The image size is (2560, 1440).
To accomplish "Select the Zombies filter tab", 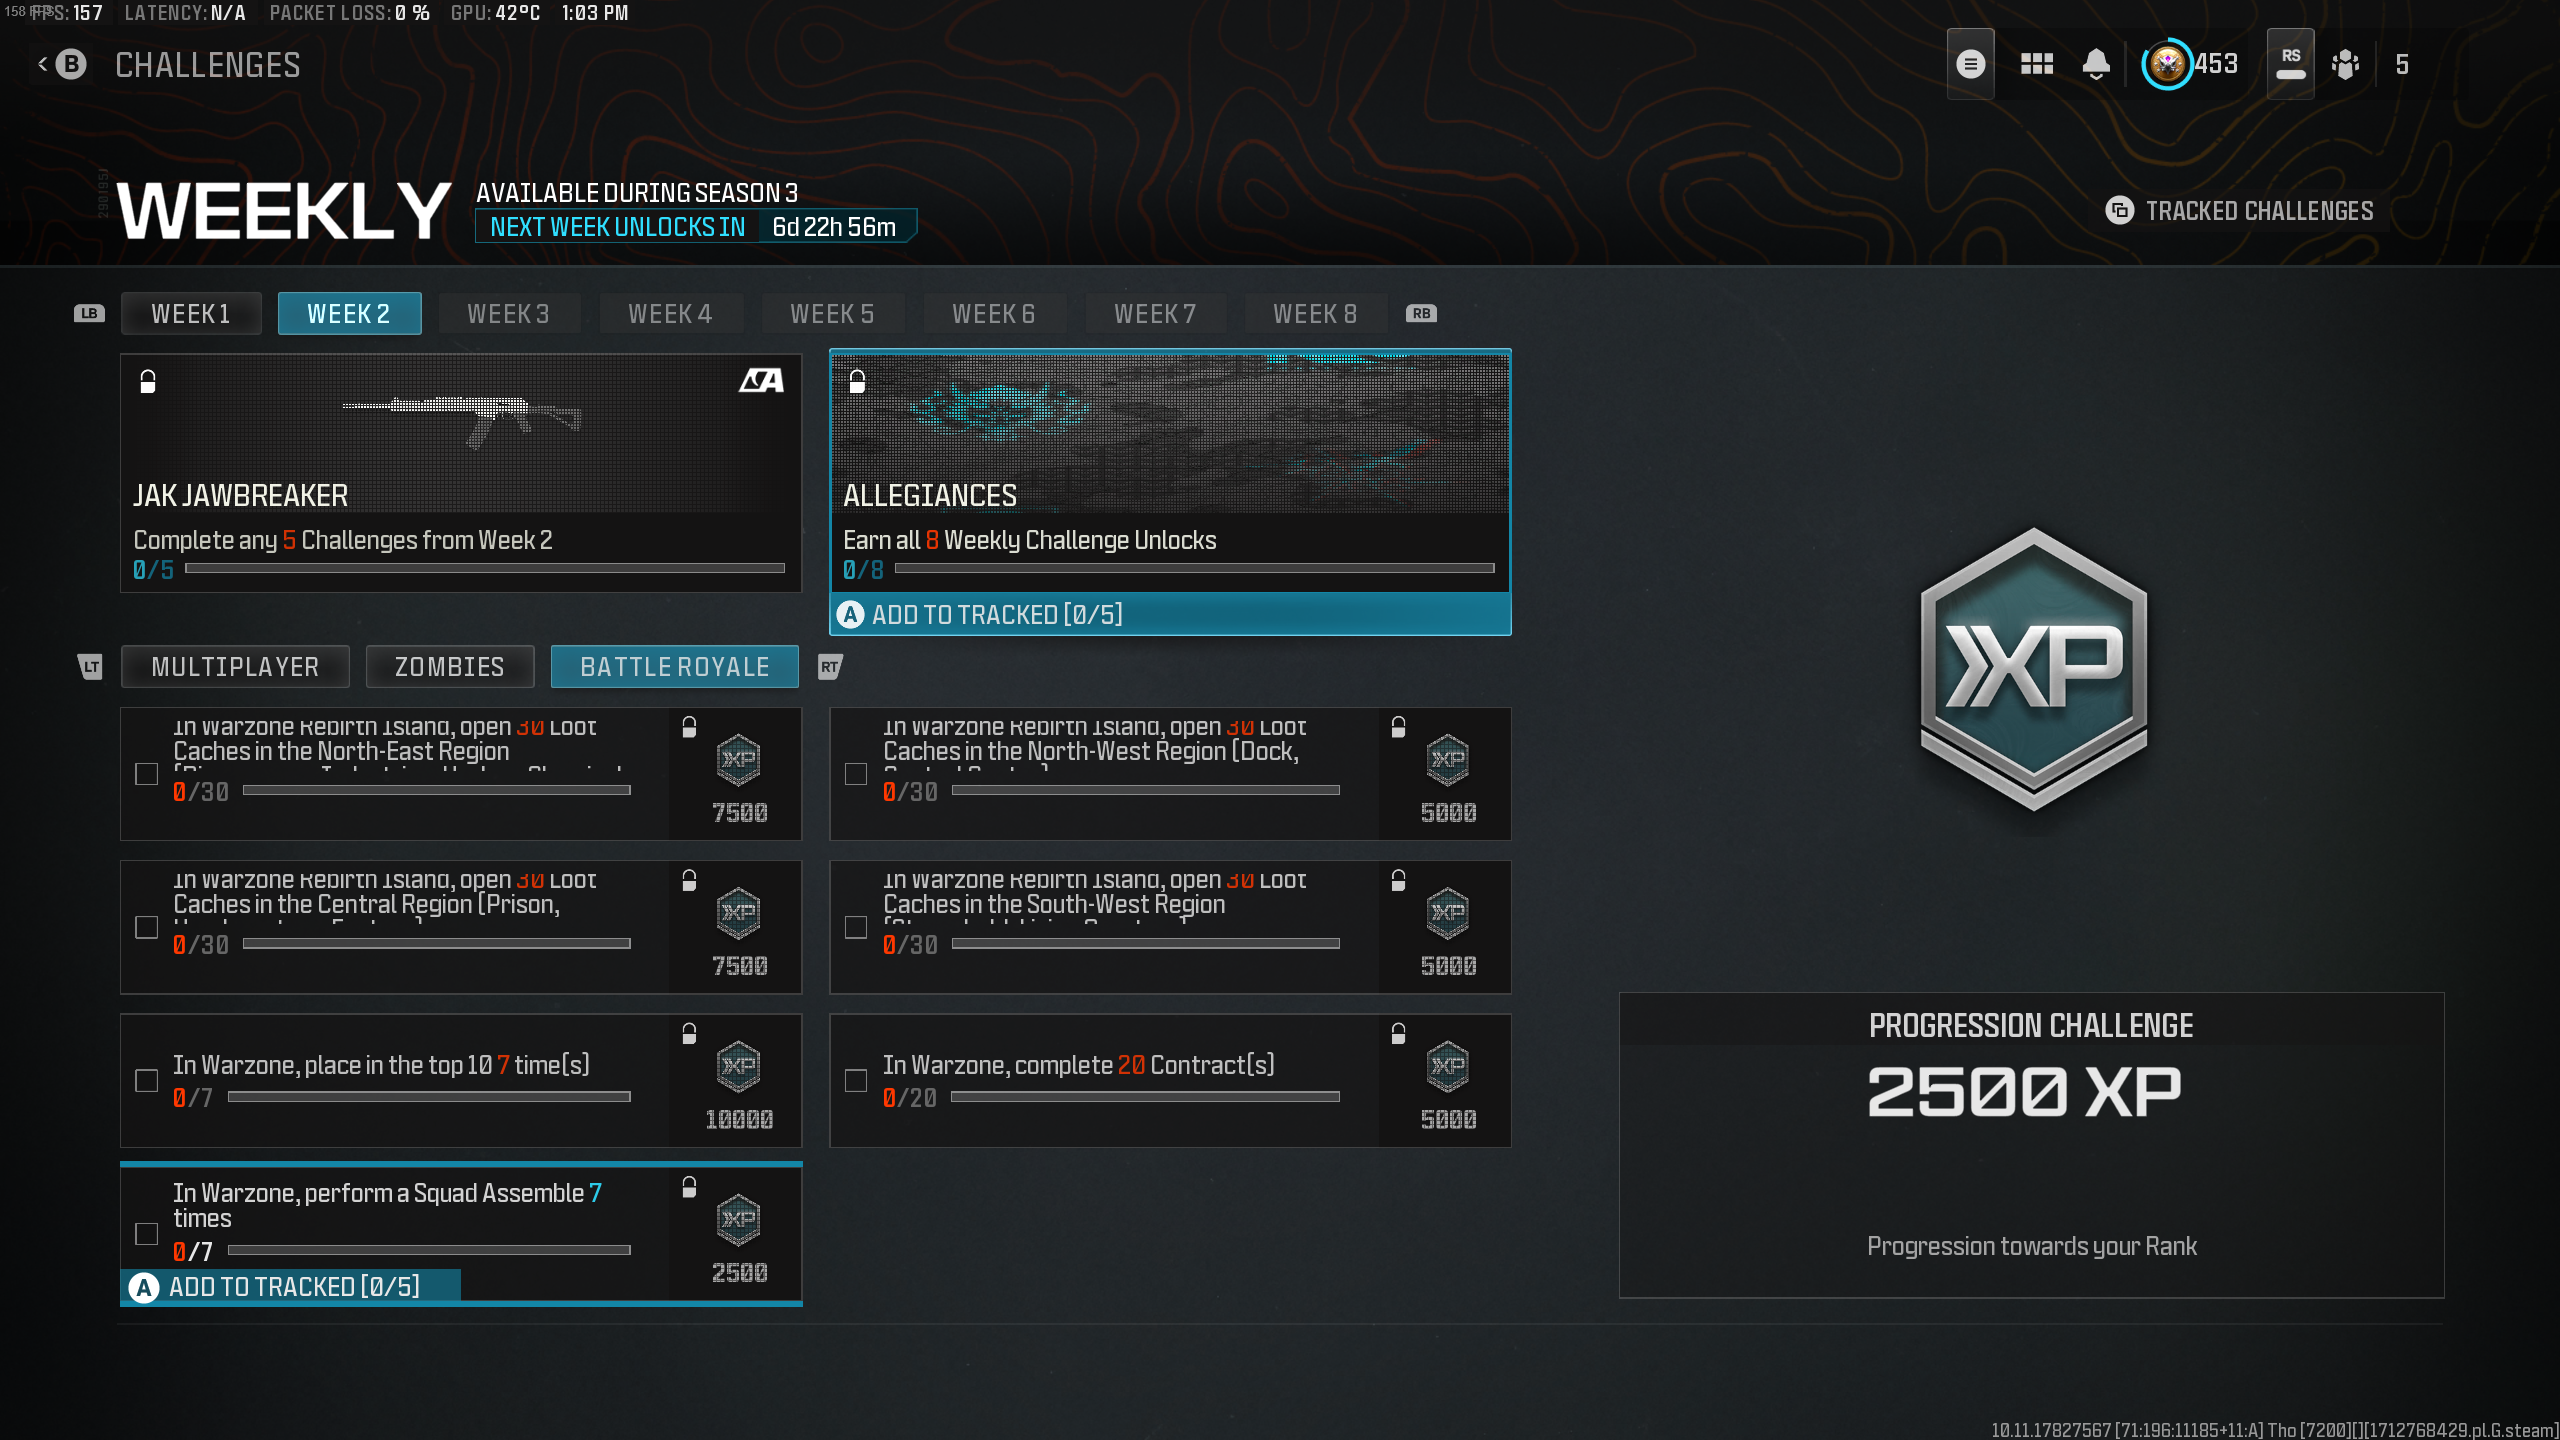I will tap(449, 666).
